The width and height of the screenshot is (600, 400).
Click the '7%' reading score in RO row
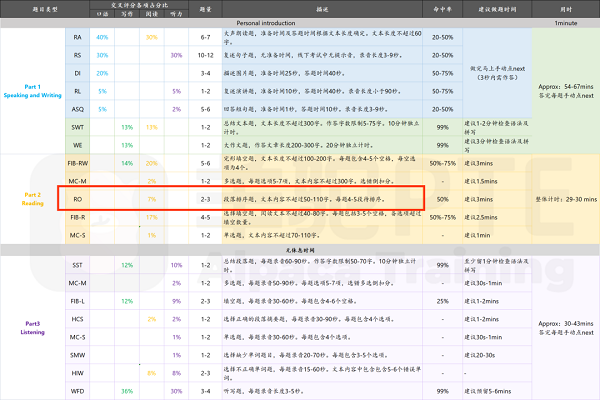point(152,199)
